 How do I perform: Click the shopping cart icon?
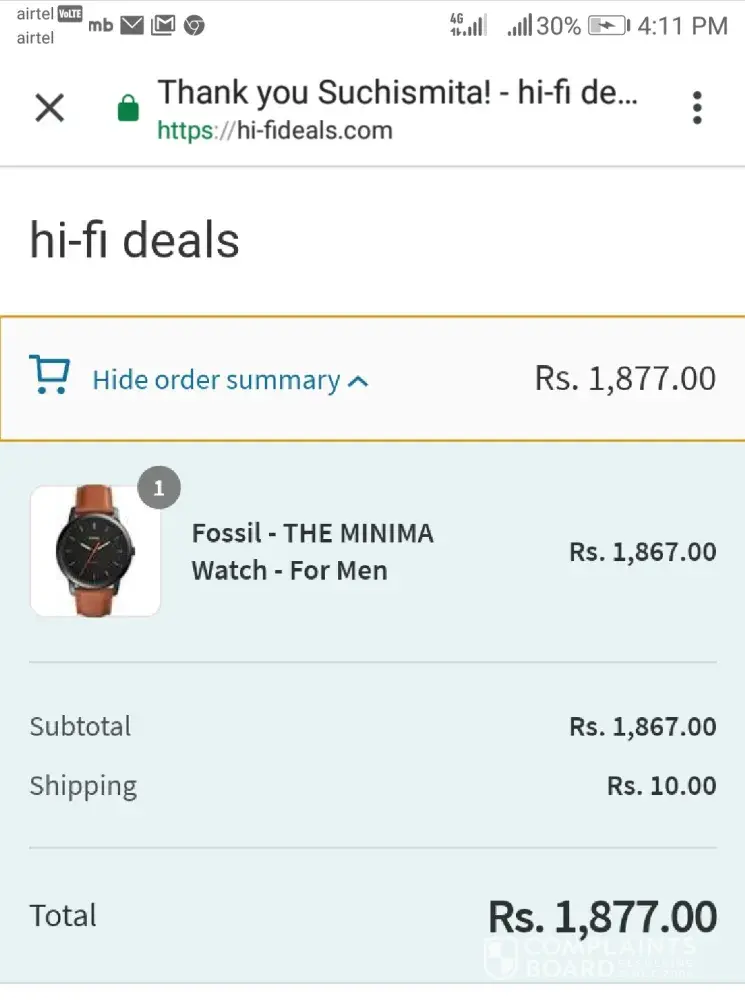pyautogui.click(x=49, y=376)
